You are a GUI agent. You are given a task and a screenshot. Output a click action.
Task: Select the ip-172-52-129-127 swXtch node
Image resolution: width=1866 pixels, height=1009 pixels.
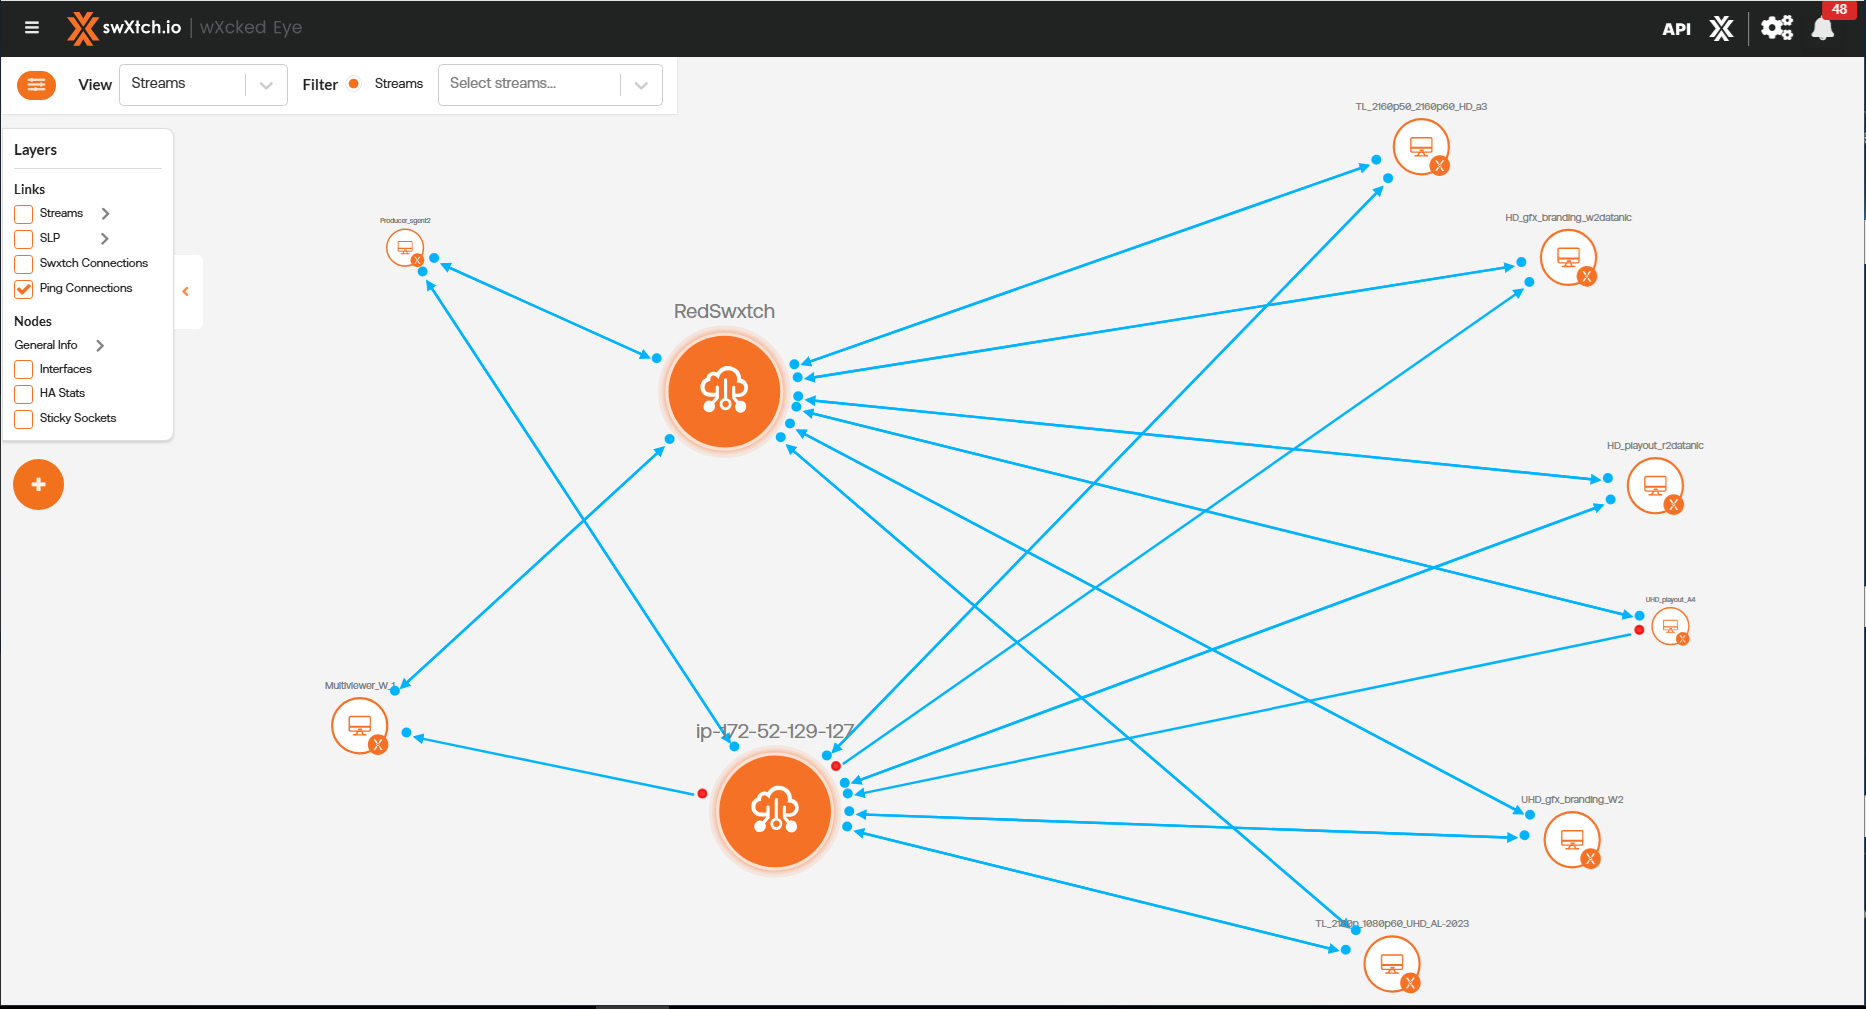775,811
